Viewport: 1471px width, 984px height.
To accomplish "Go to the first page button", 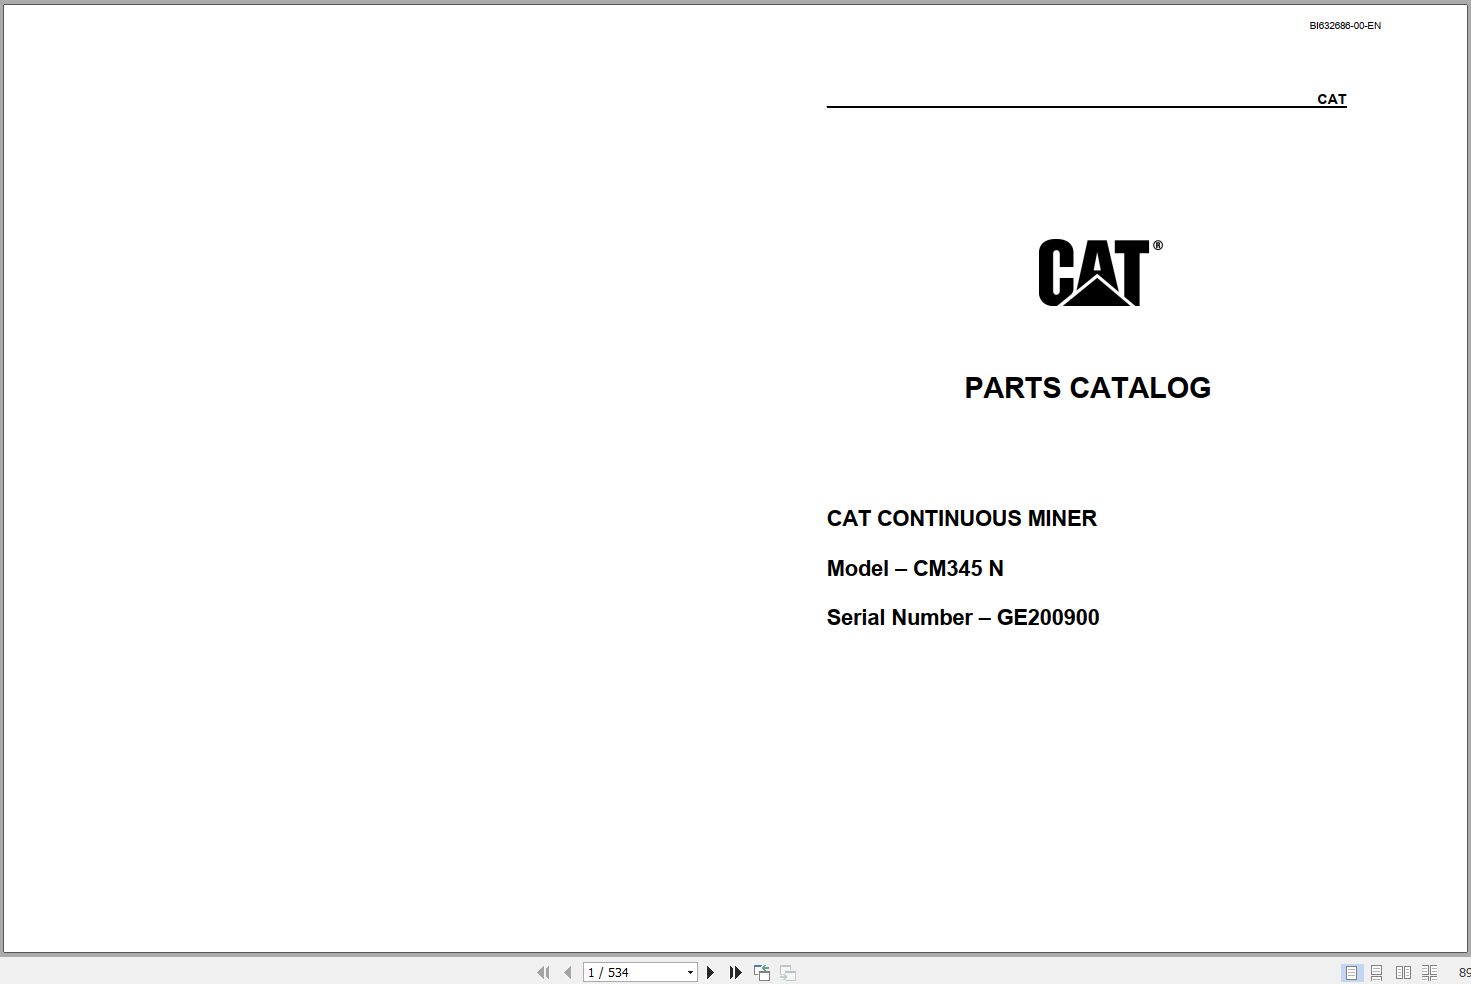I will [543, 972].
